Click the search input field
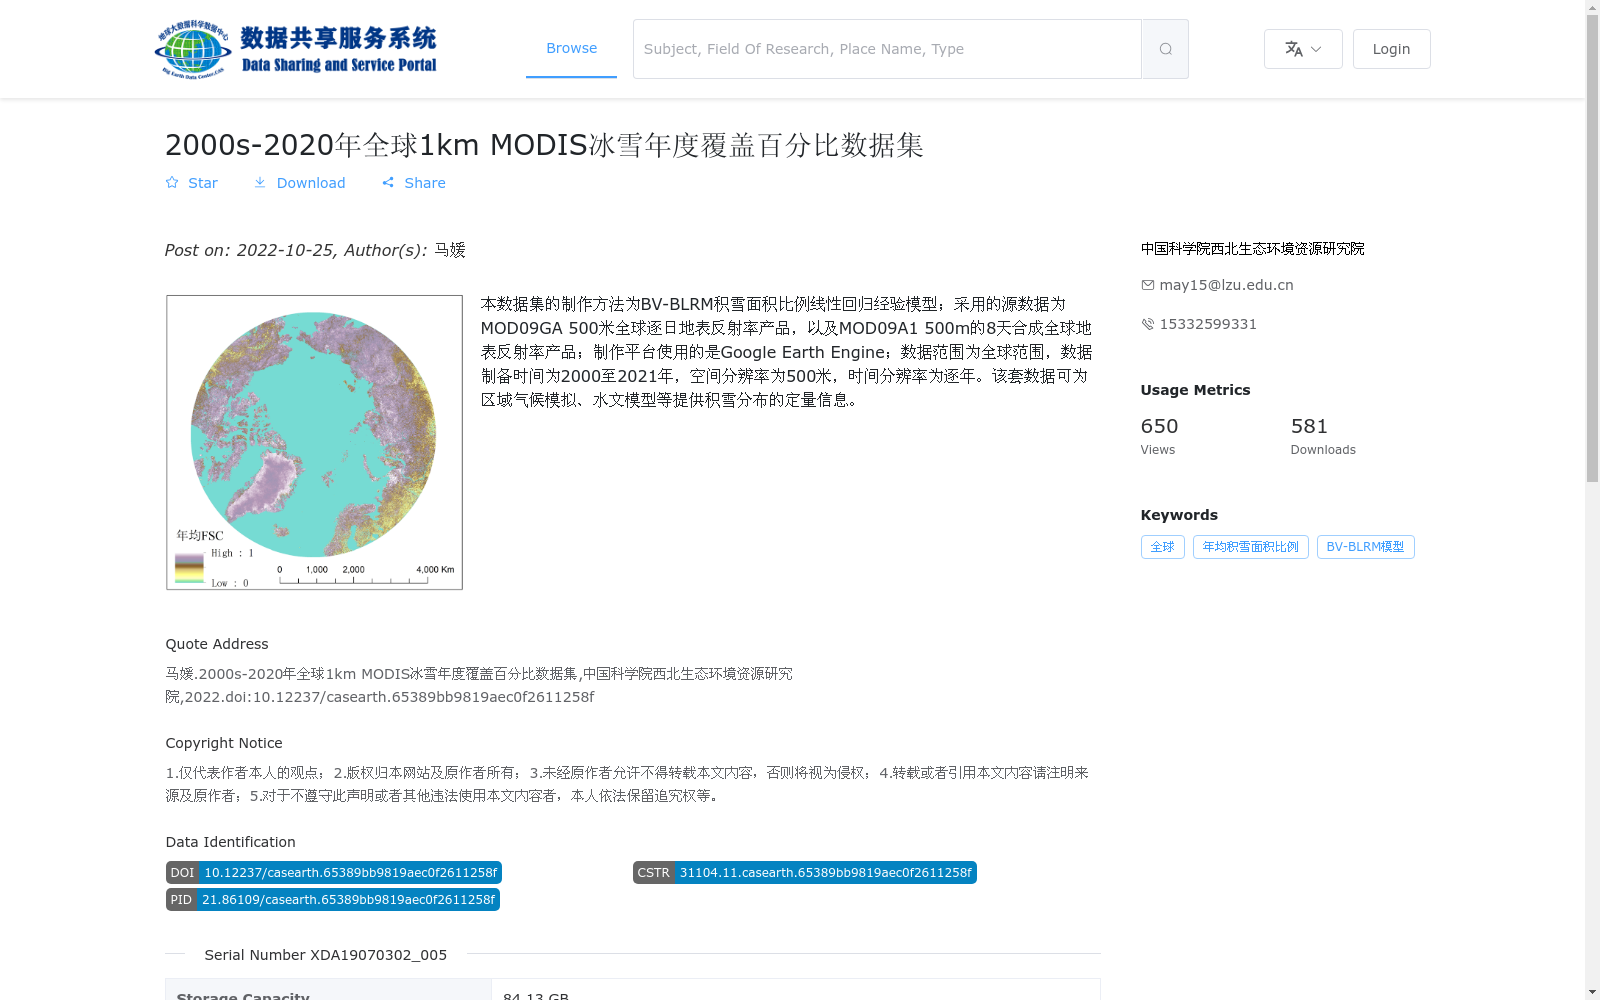1600x1000 pixels. coord(887,49)
